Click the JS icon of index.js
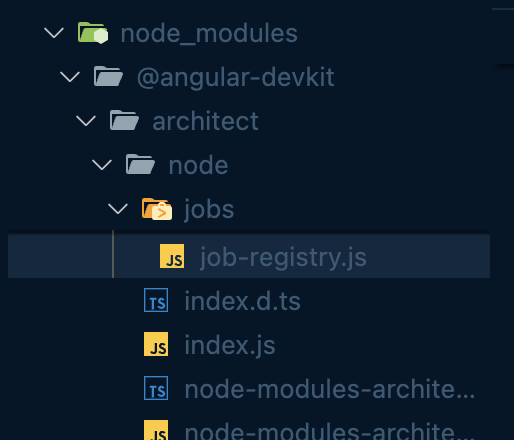This screenshot has height=440, width=514. (156, 344)
